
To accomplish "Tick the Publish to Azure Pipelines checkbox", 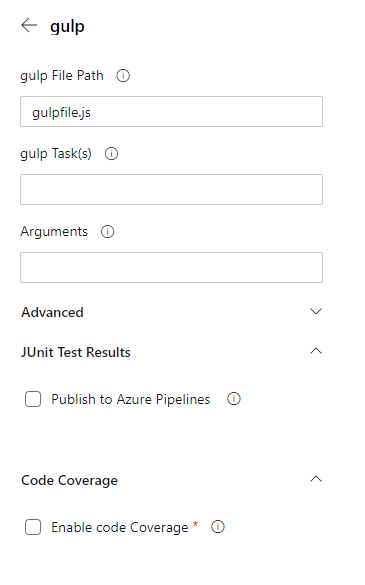I will [33, 399].
